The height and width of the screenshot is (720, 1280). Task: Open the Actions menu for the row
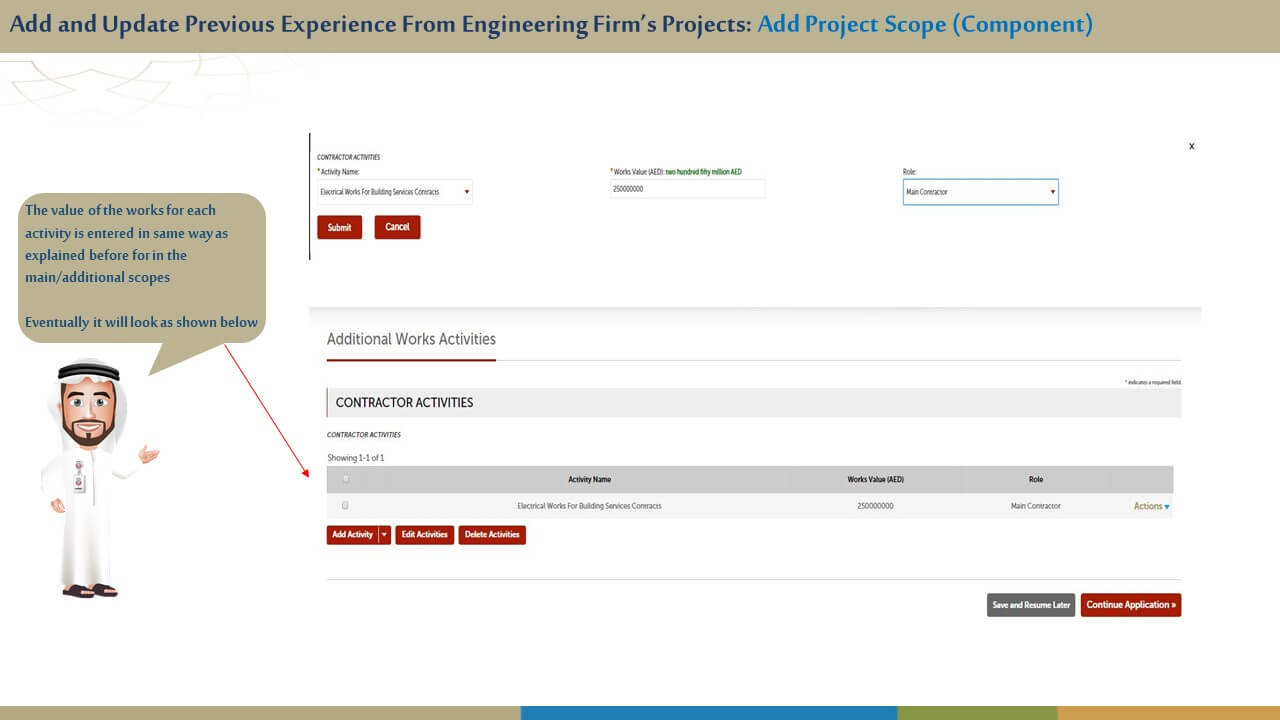[1151, 507]
